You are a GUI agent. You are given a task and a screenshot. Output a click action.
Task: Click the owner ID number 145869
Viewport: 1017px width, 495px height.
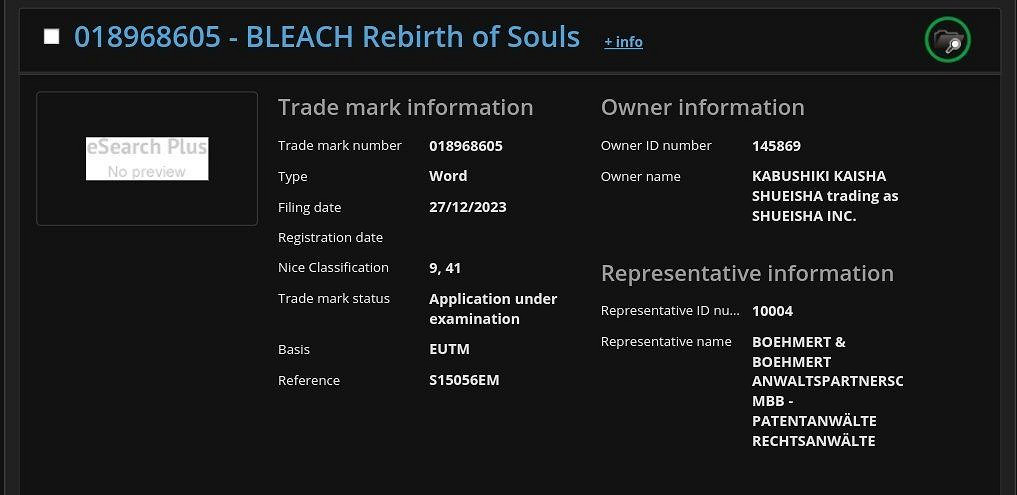pos(776,146)
